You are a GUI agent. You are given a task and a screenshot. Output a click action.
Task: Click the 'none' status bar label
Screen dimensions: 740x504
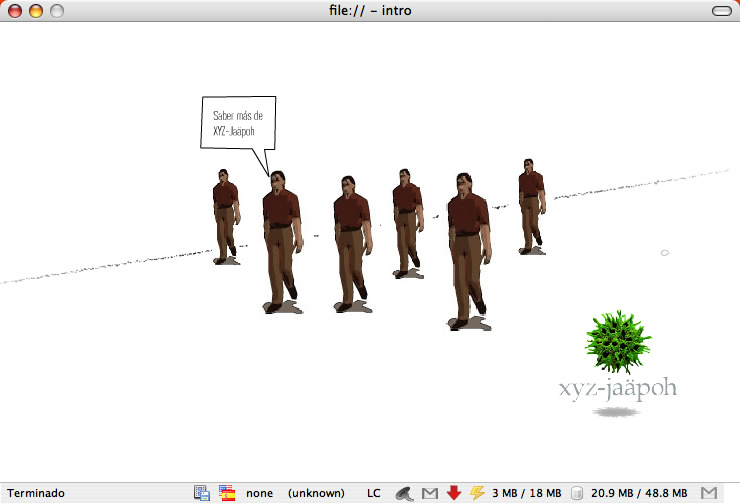(x=259, y=493)
